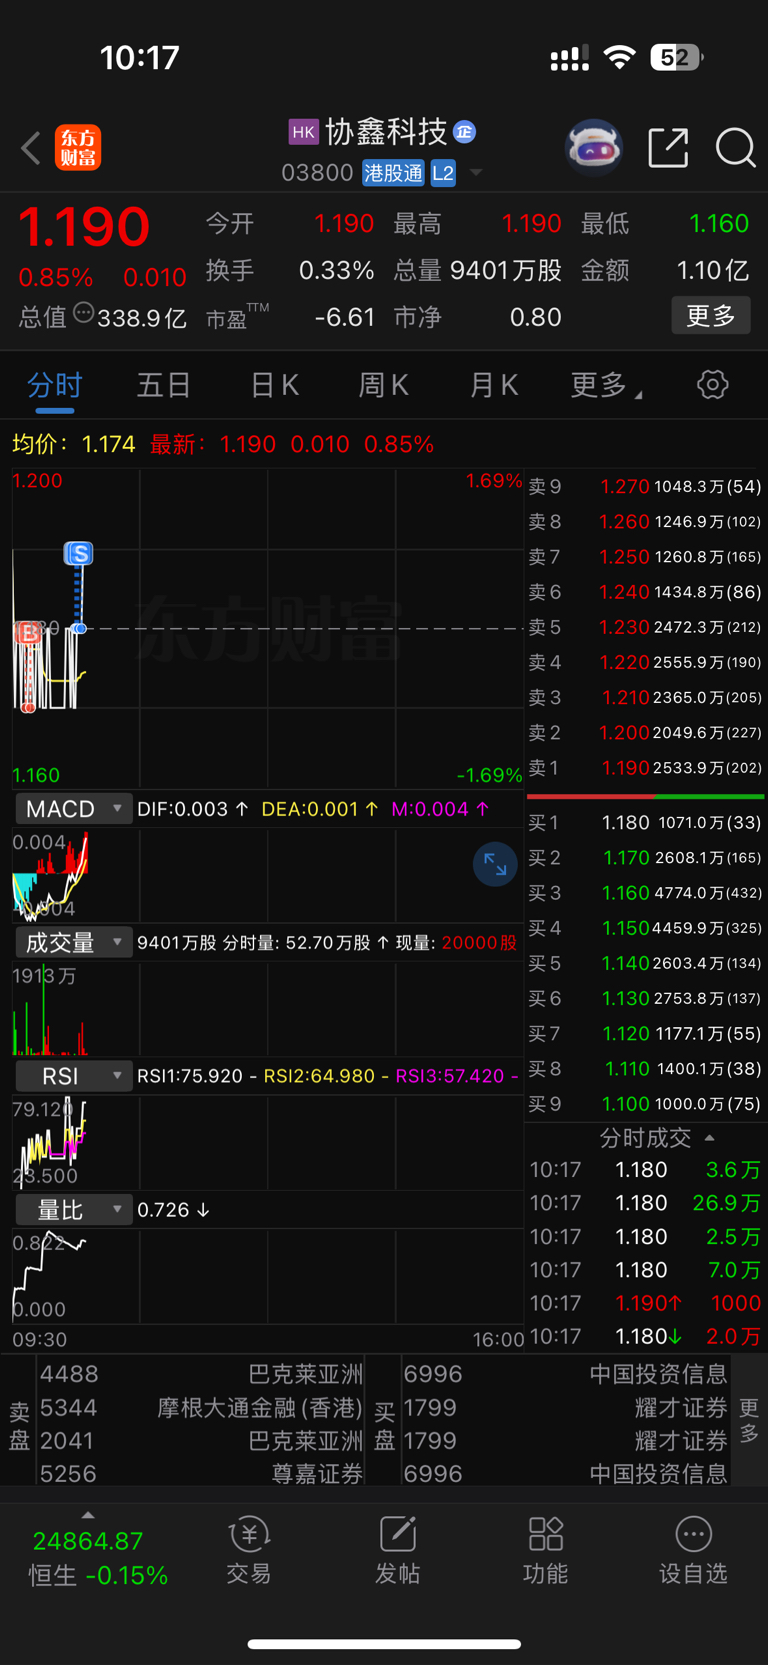Select 买3 price 1.160 row
Viewport: 769px width, 1665px height.
point(645,893)
